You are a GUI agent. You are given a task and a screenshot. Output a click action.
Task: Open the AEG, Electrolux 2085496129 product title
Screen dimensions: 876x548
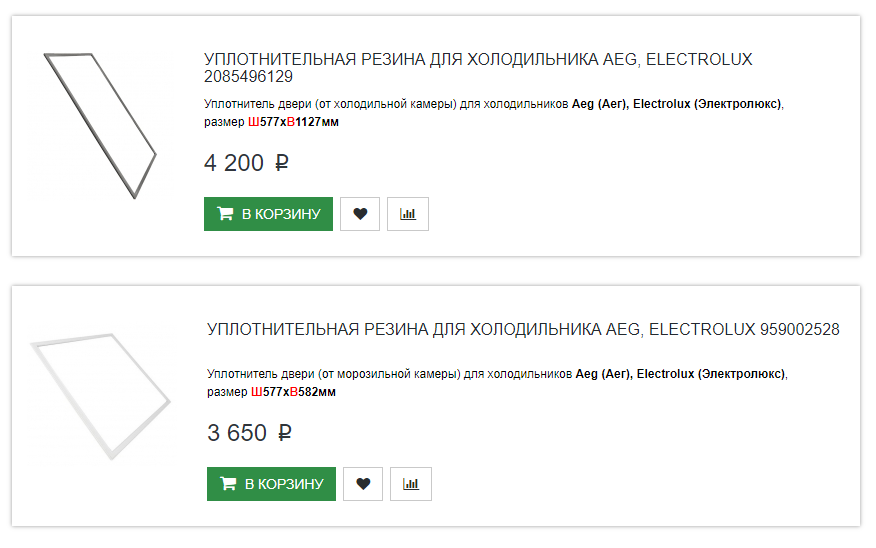click(477, 67)
